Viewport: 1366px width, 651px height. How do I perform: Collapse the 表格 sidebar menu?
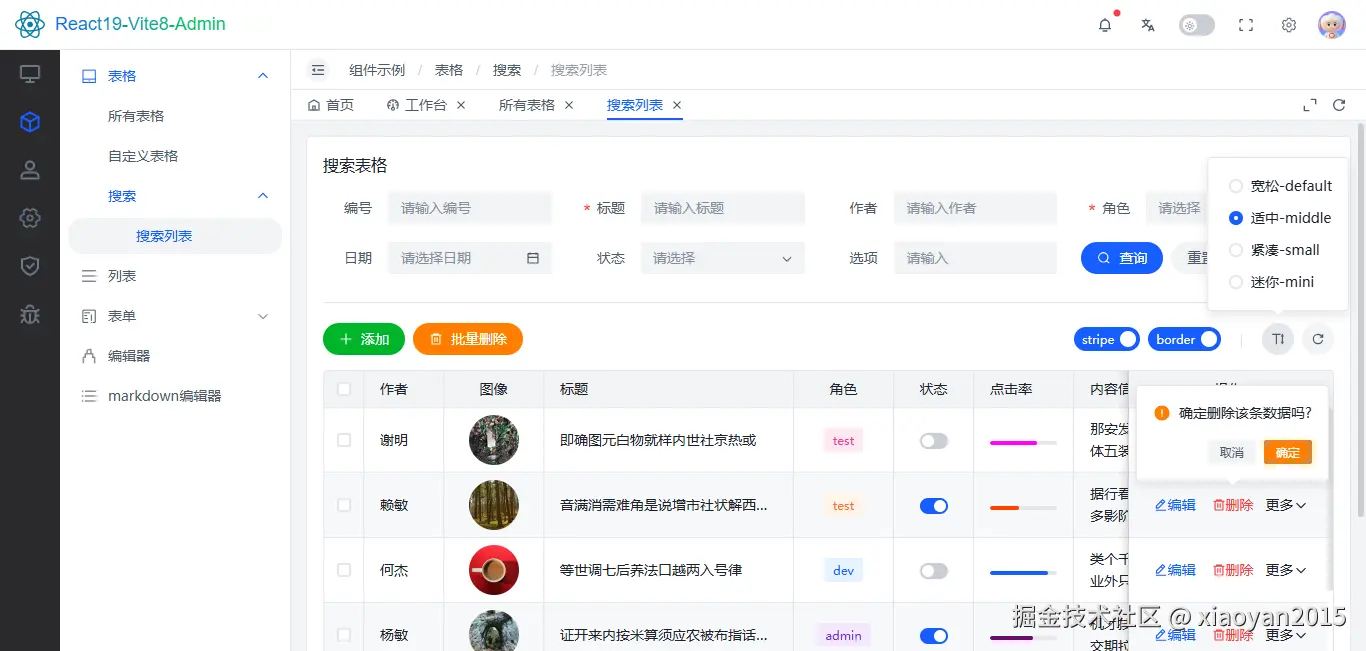click(175, 76)
